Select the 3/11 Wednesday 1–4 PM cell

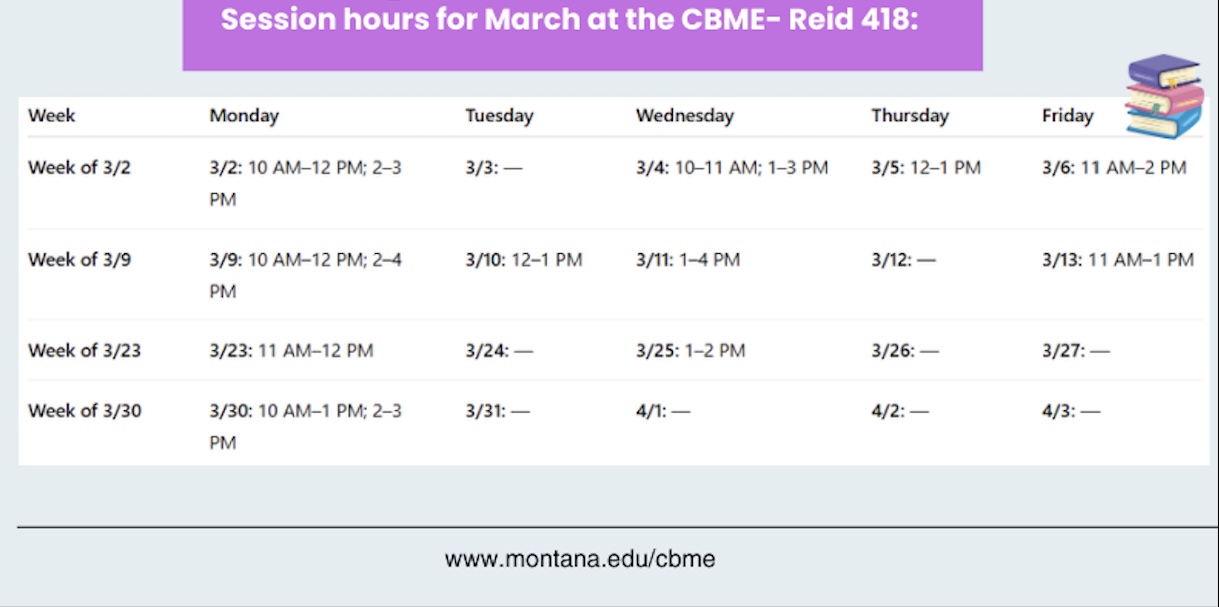tap(688, 260)
